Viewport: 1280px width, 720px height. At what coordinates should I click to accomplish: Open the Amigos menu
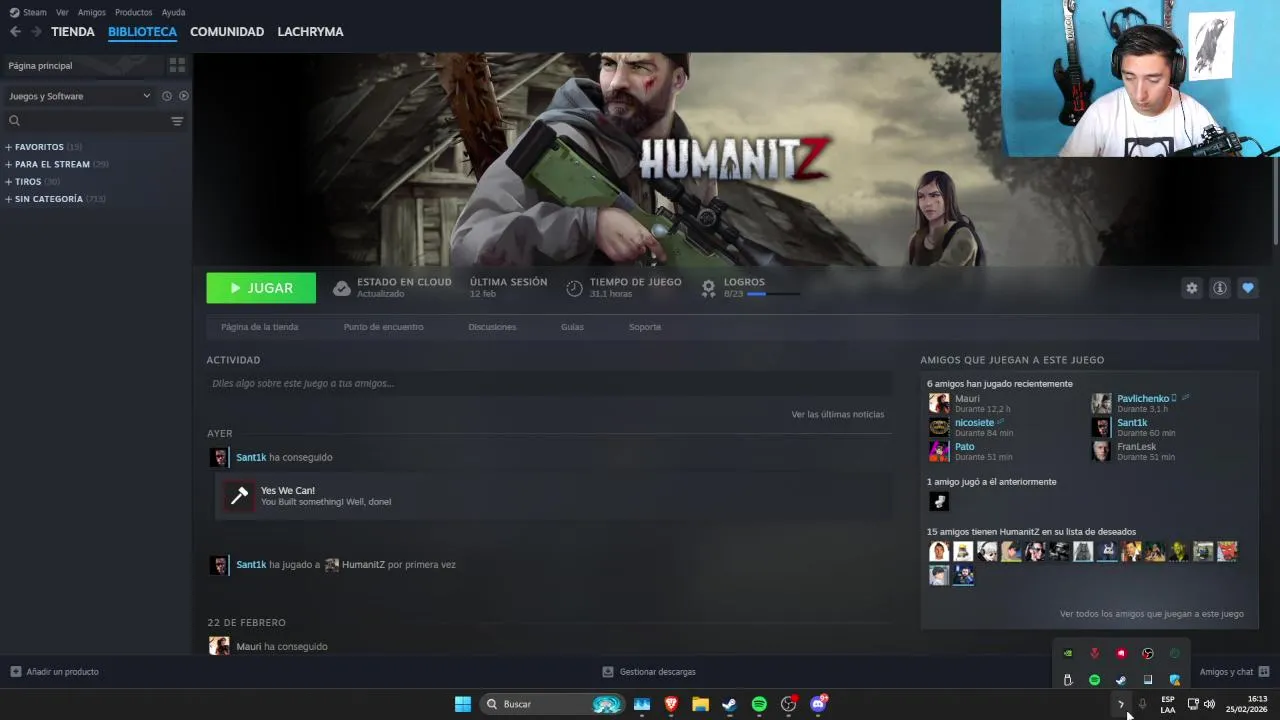click(x=91, y=12)
